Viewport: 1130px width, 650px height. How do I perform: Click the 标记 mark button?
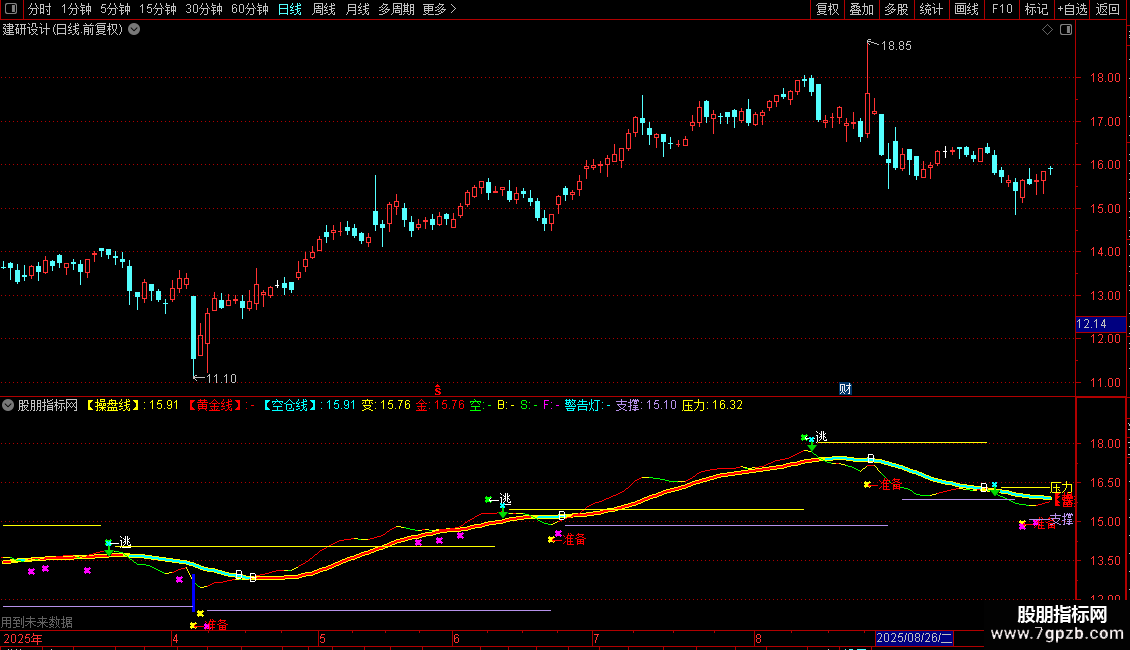pyautogui.click(x=1036, y=9)
